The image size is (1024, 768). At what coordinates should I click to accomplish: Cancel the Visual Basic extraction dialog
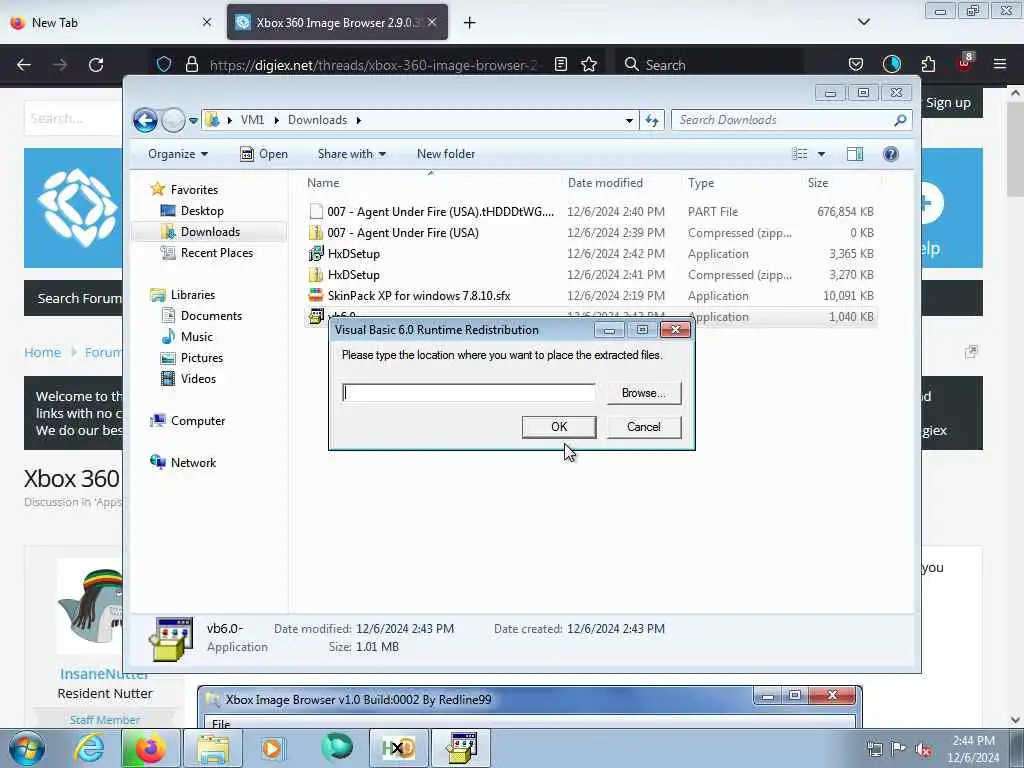[643, 426]
